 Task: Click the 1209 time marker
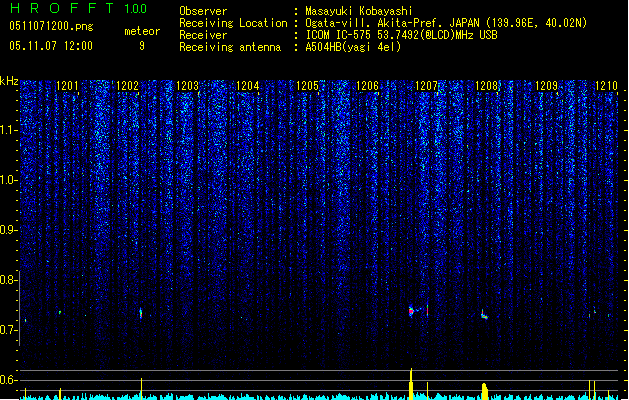coord(546,86)
